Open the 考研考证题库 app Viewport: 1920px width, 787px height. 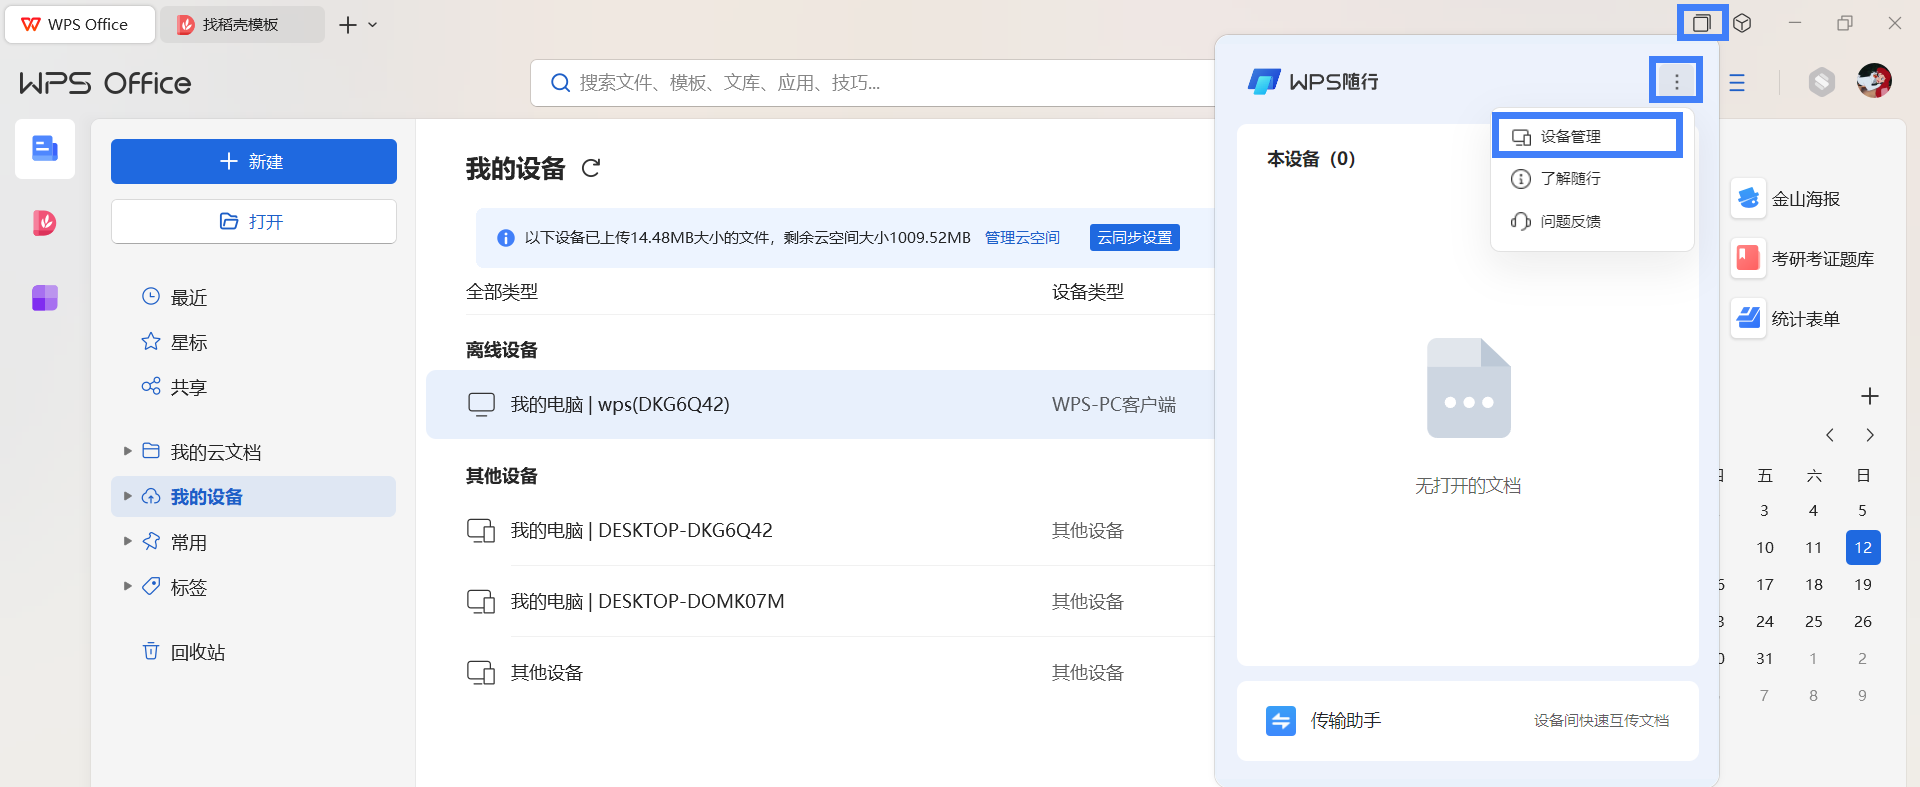pyautogui.click(x=1803, y=259)
